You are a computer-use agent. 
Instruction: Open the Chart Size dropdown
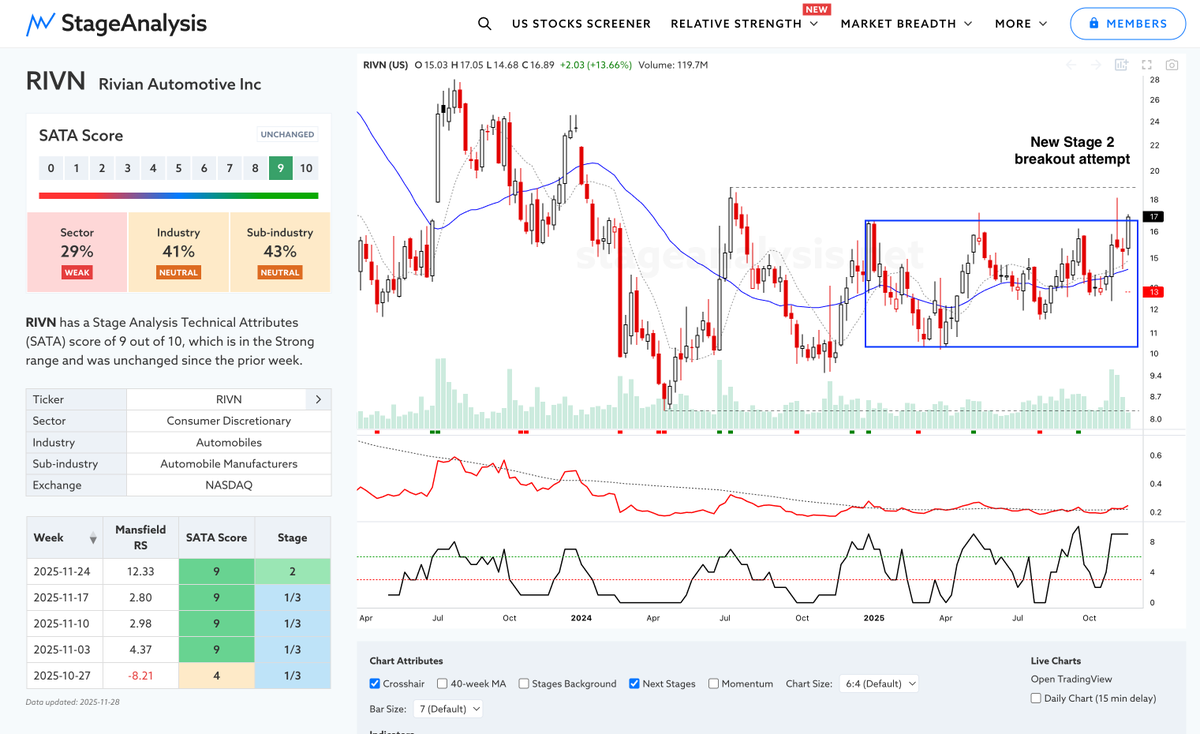coord(880,684)
